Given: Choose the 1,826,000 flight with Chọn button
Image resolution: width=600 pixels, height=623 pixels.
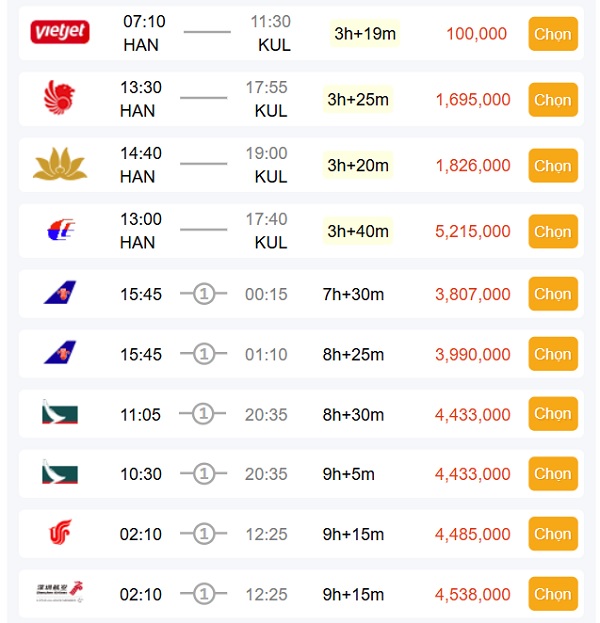Looking at the screenshot, I should click(x=552, y=165).
